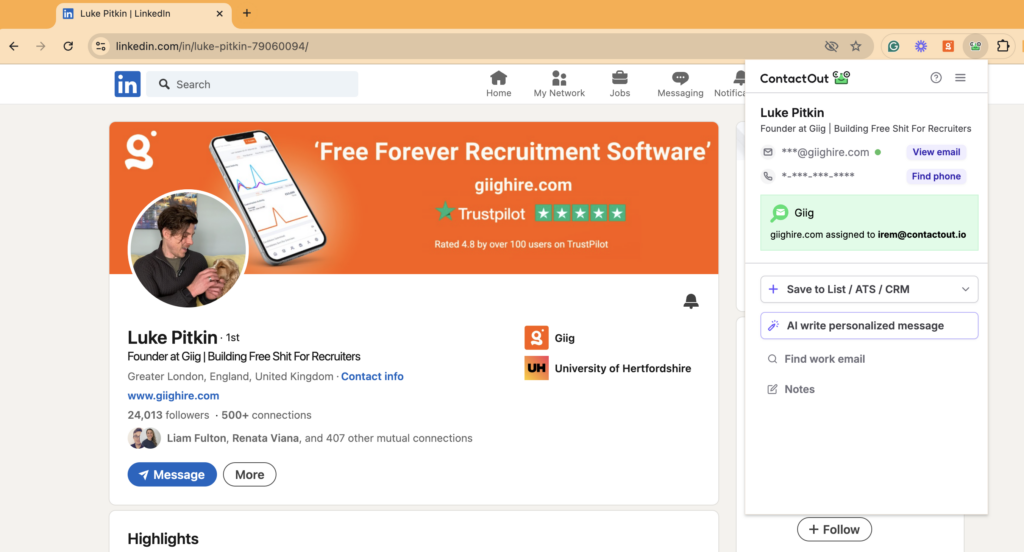The height and width of the screenshot is (552, 1024).
Task: Click the irem@contactout.io text
Action: 921,235
